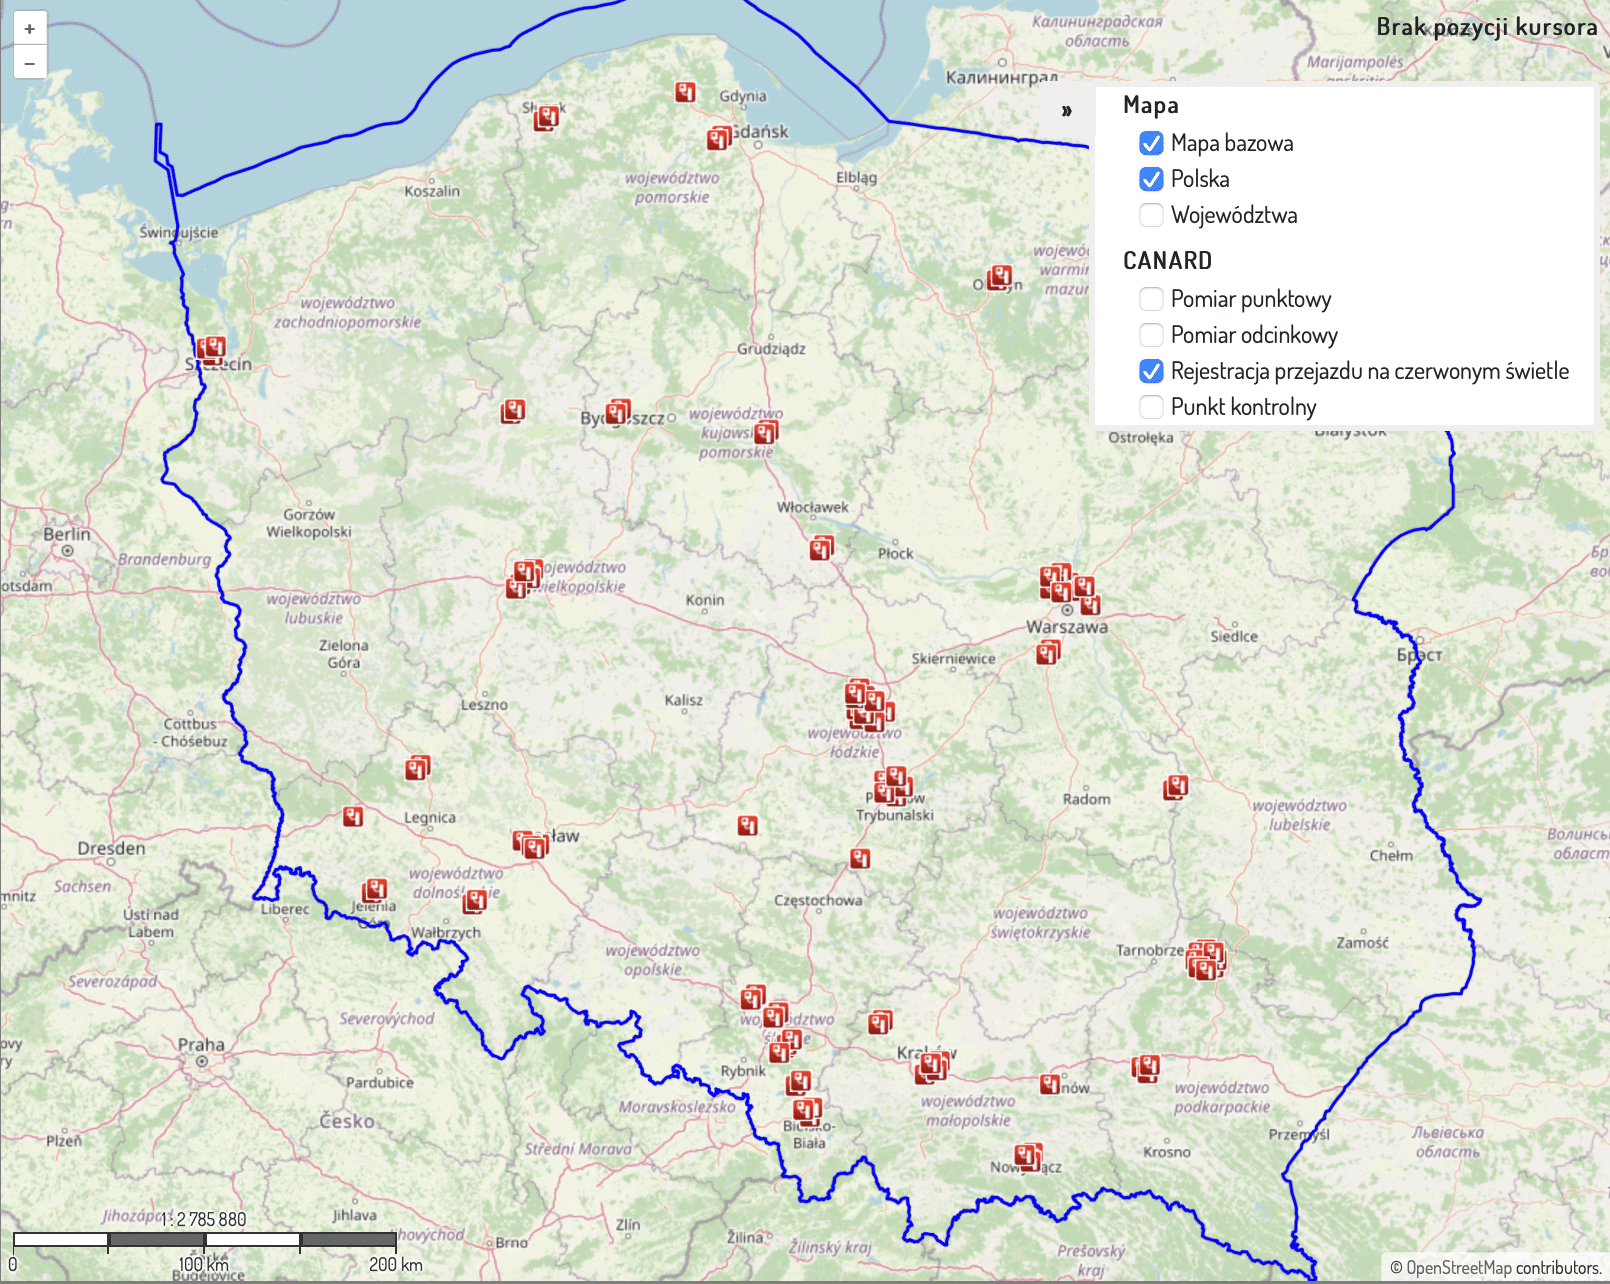Click the zoom in plus button
This screenshot has width=1610, height=1284.
[x=30, y=29]
